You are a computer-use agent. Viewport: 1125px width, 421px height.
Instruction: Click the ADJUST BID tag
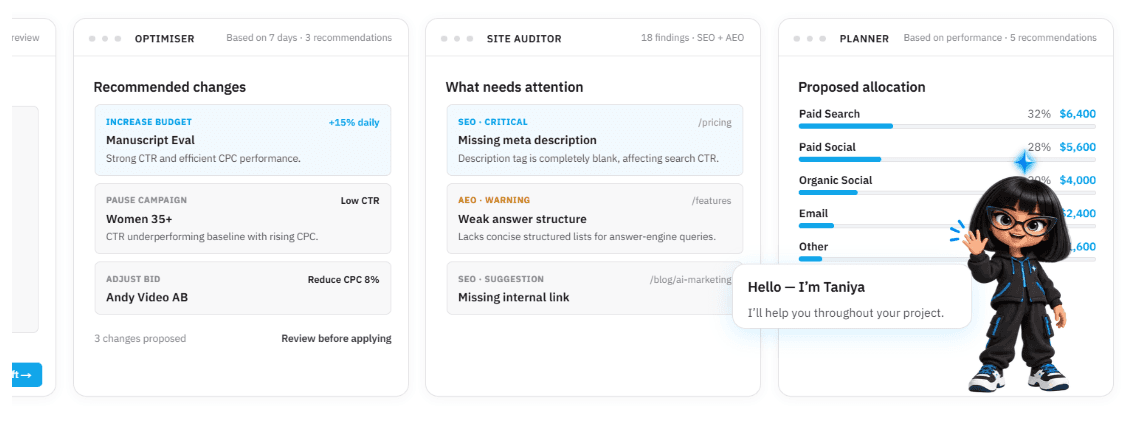coord(133,279)
